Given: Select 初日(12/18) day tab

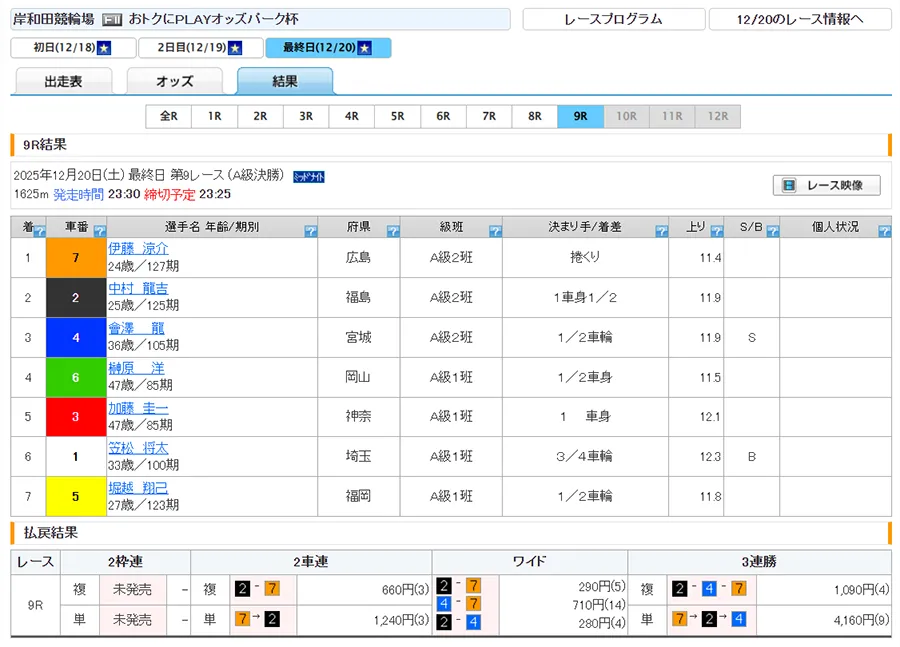Looking at the screenshot, I should click(x=71, y=48).
